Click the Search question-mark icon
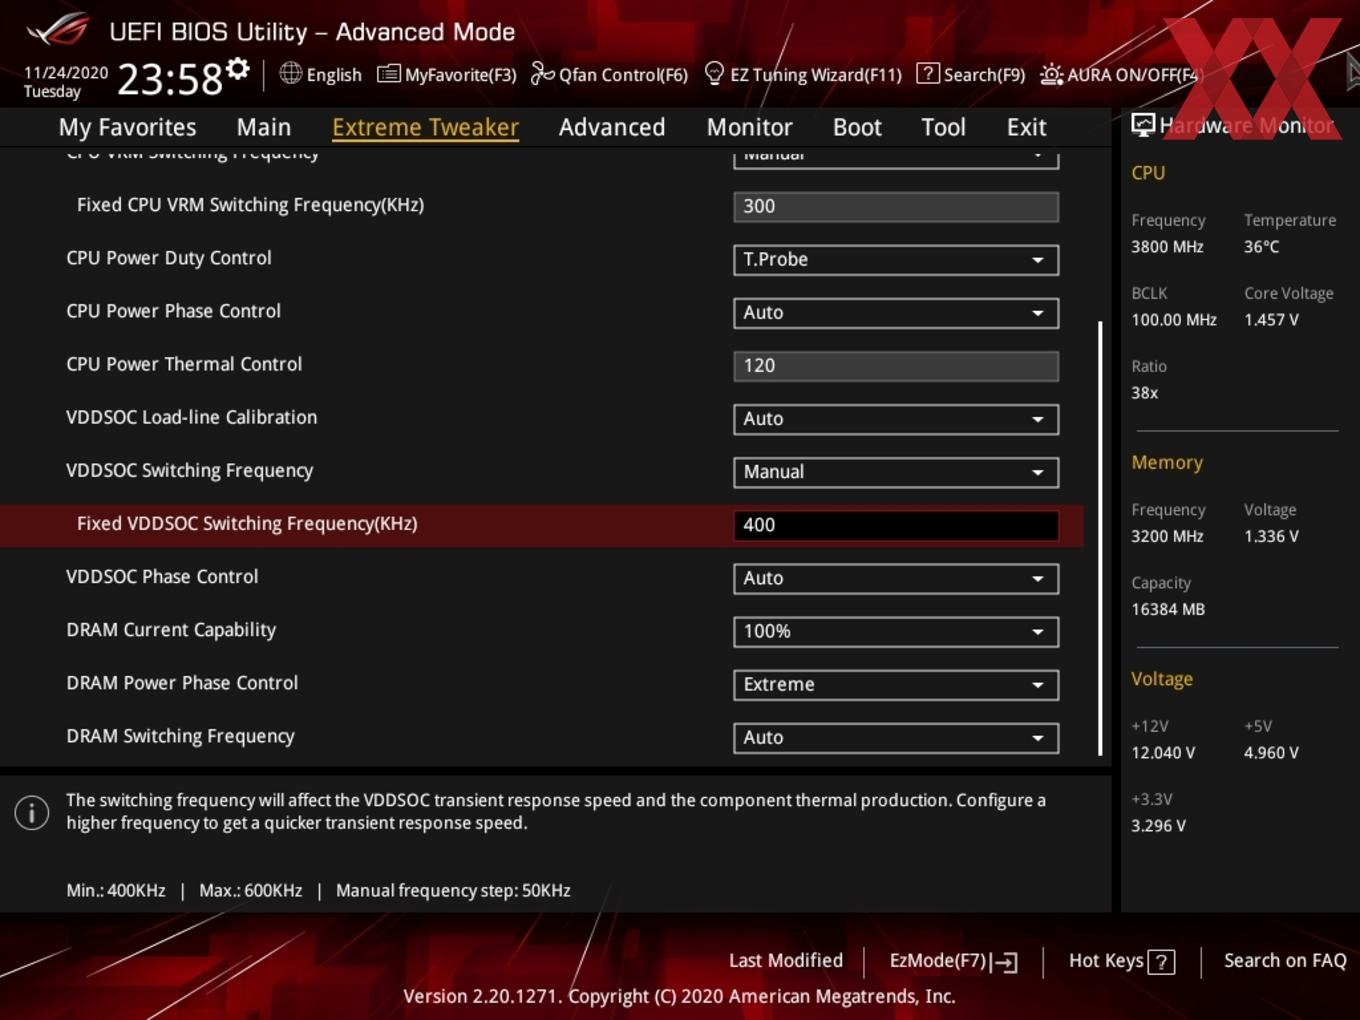Screen dimensions: 1360x1020 point(928,73)
